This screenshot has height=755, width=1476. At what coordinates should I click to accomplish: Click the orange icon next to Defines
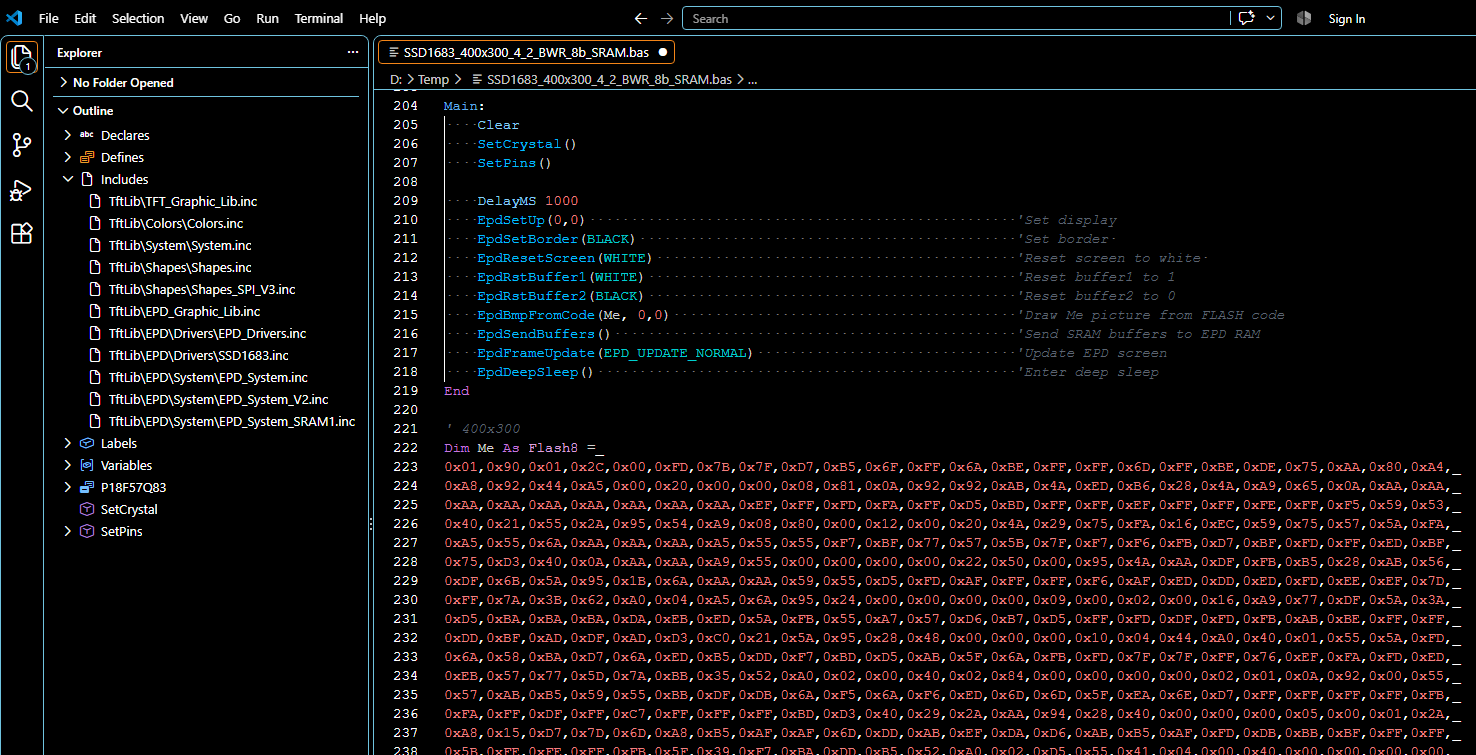(x=87, y=157)
